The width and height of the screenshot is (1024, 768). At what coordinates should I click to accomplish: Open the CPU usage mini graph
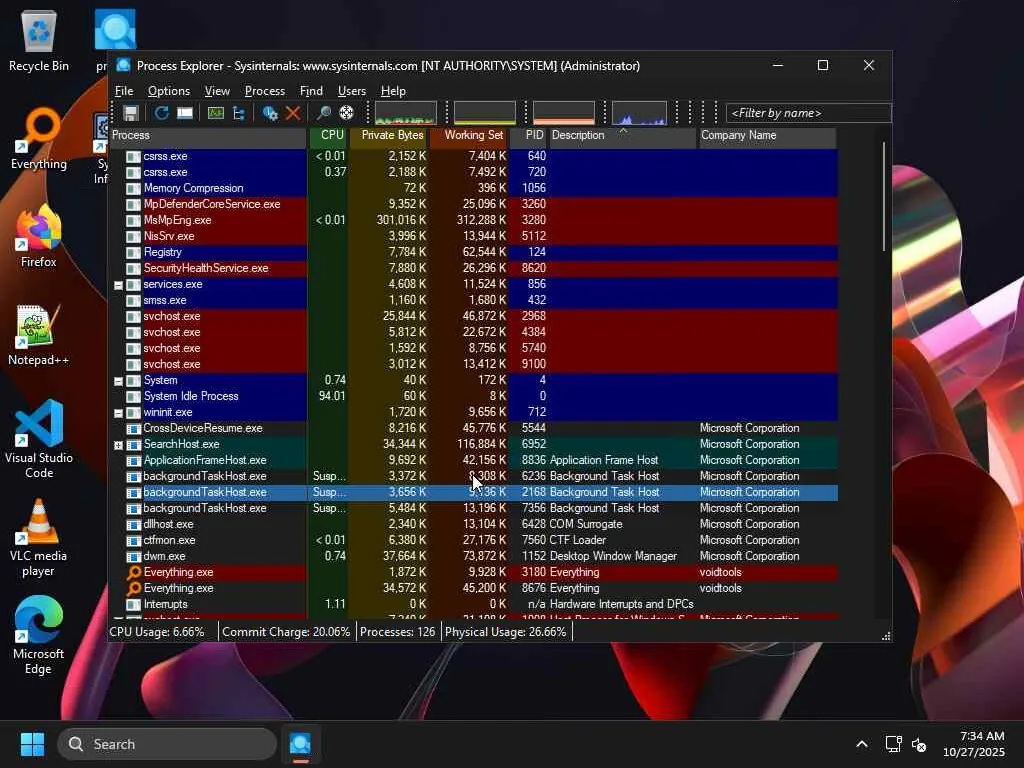406,112
